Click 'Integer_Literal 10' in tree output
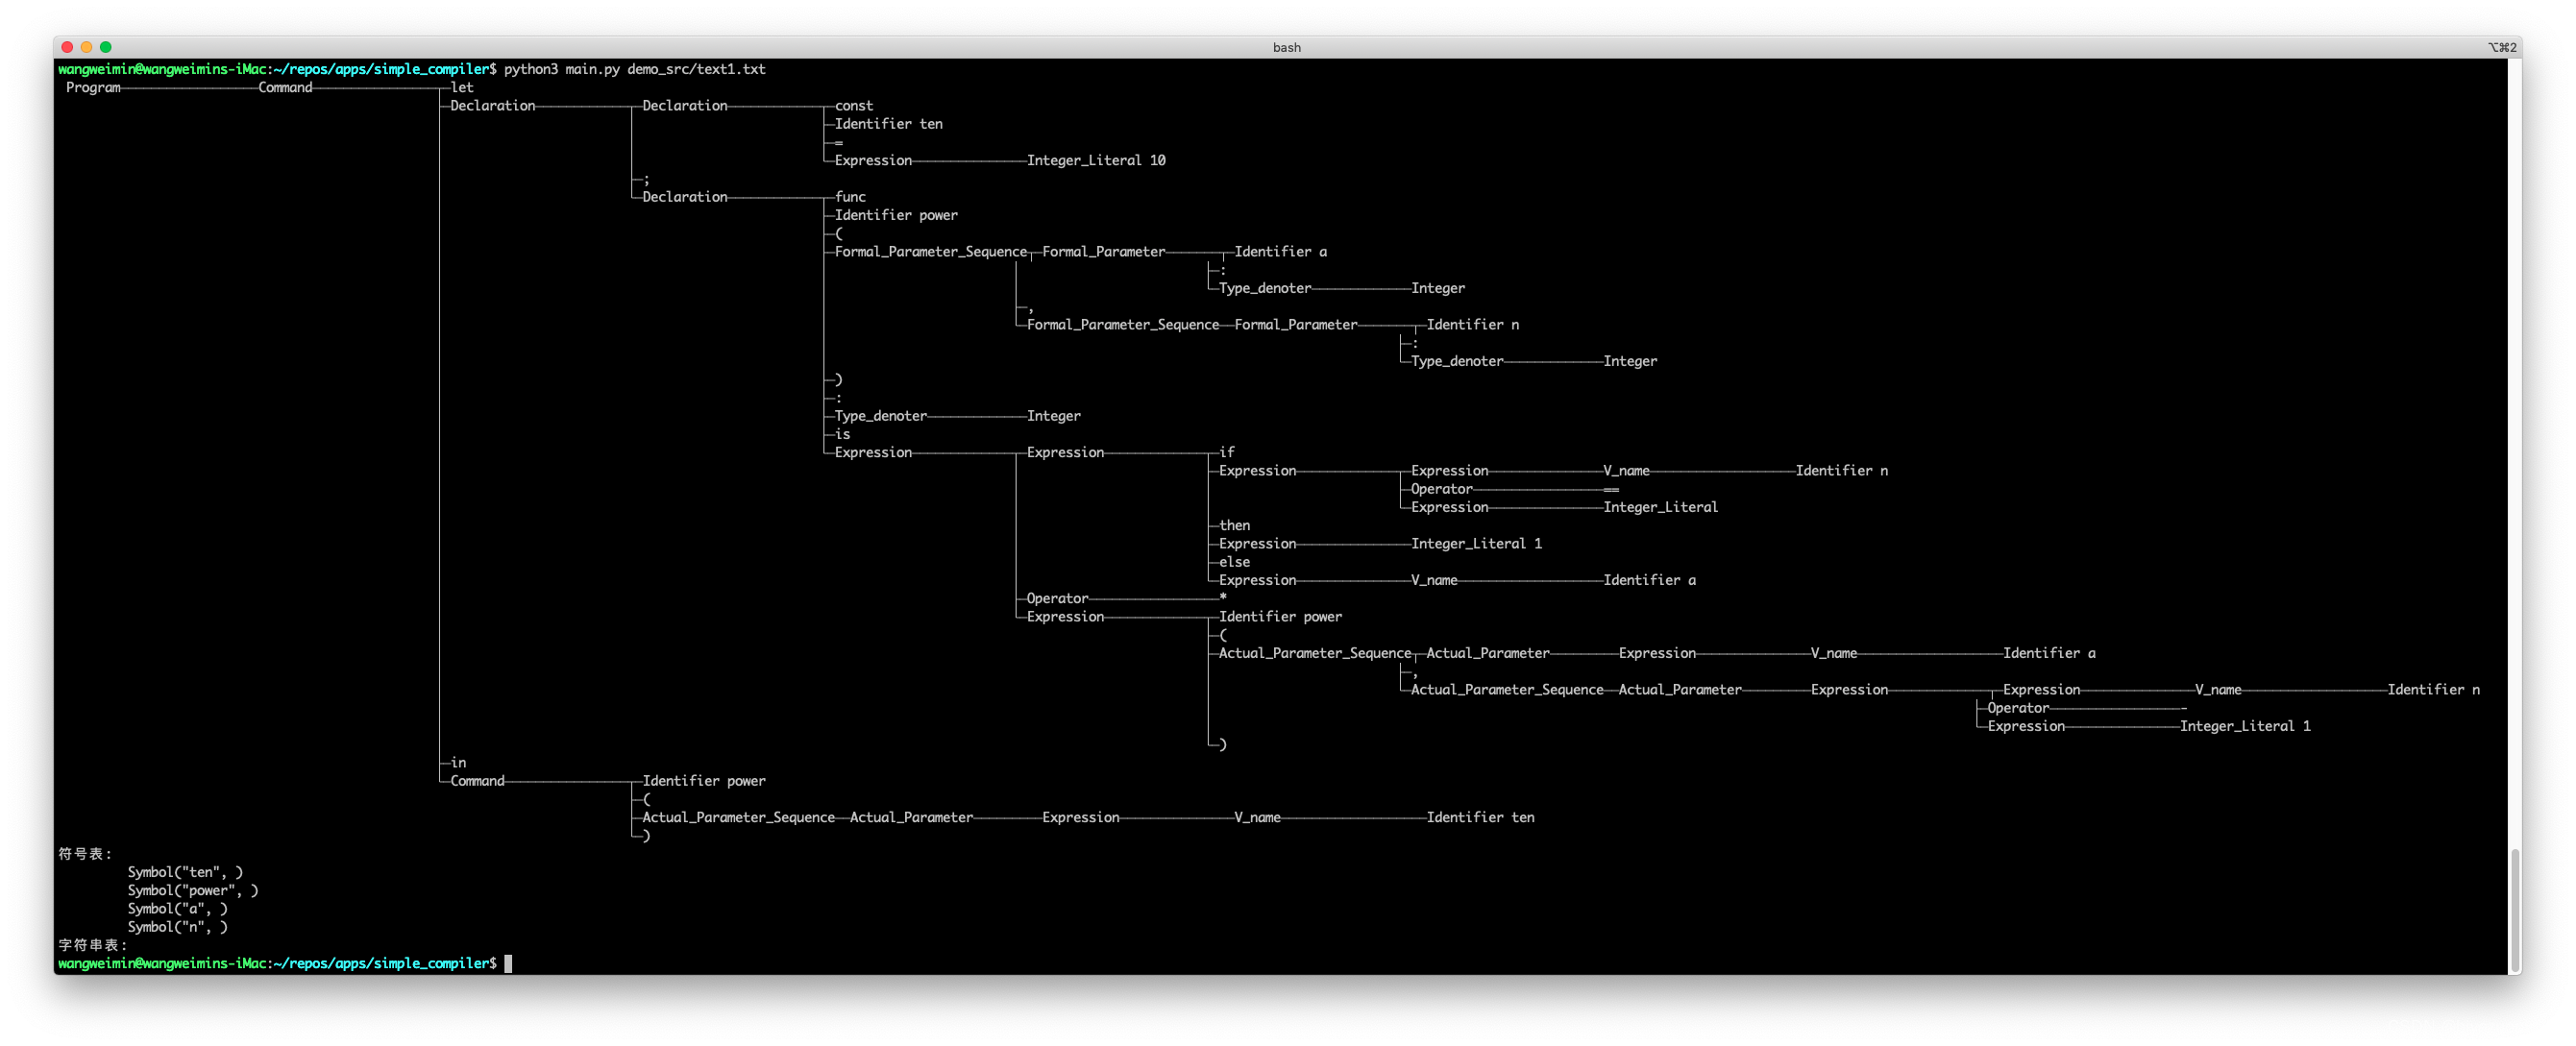The width and height of the screenshot is (2576, 1046). pyautogui.click(x=1095, y=160)
